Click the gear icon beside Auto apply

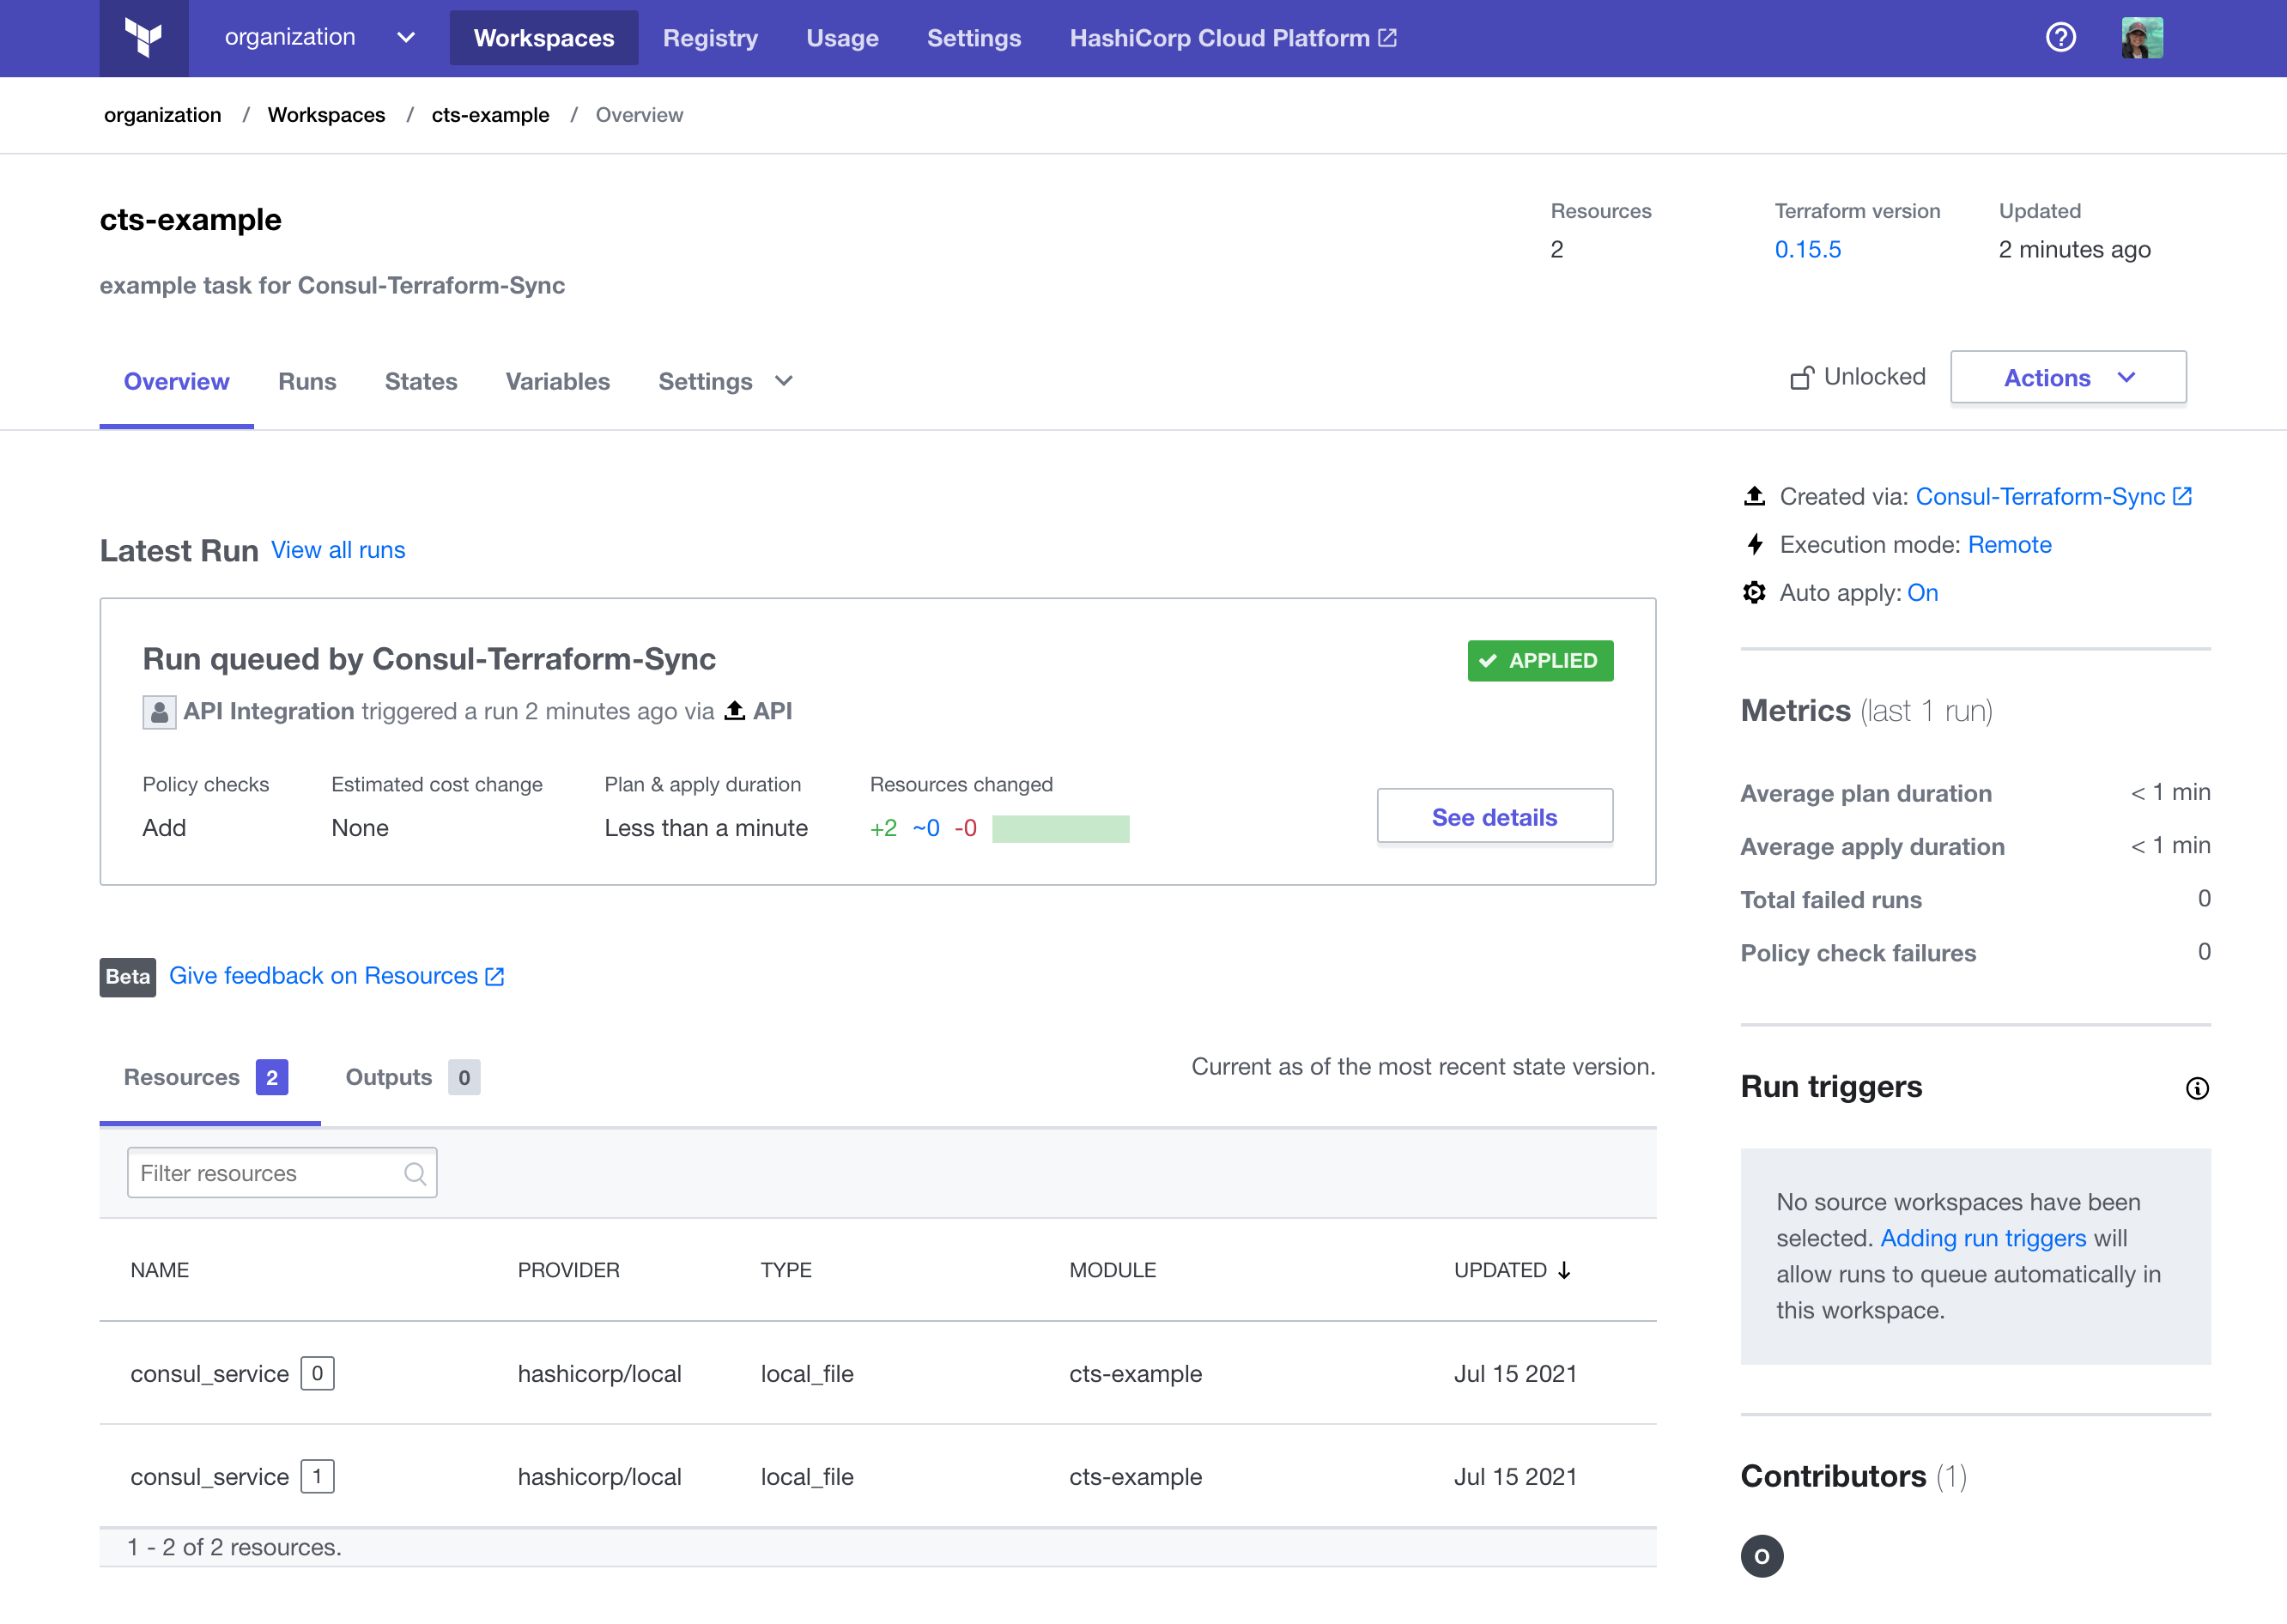[x=1754, y=593]
